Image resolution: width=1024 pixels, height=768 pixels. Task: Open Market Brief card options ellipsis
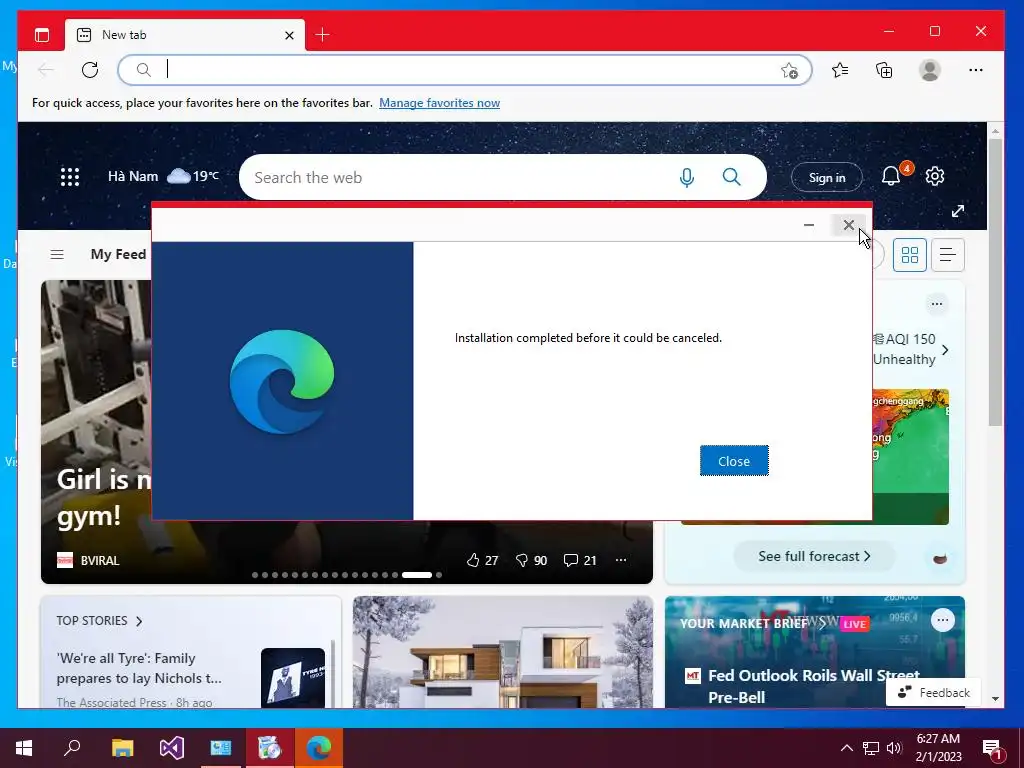click(942, 620)
